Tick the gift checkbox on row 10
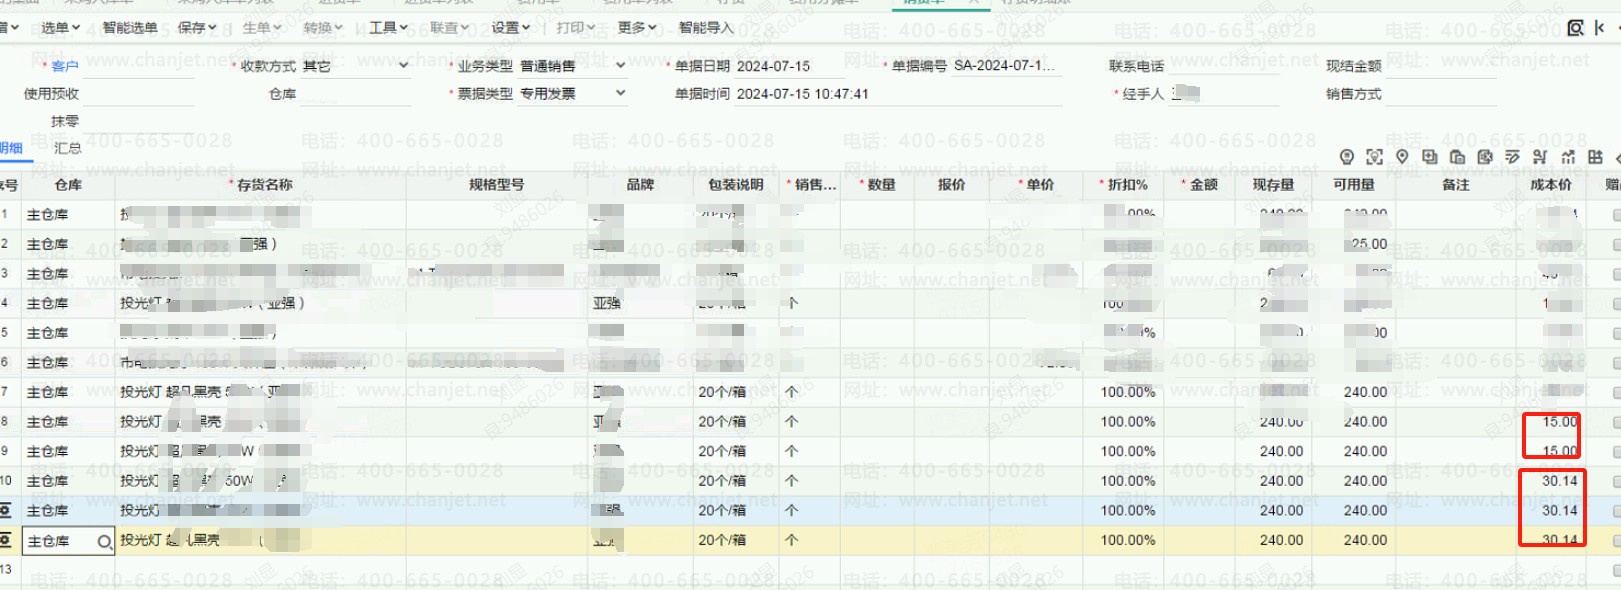 pos(1616,481)
